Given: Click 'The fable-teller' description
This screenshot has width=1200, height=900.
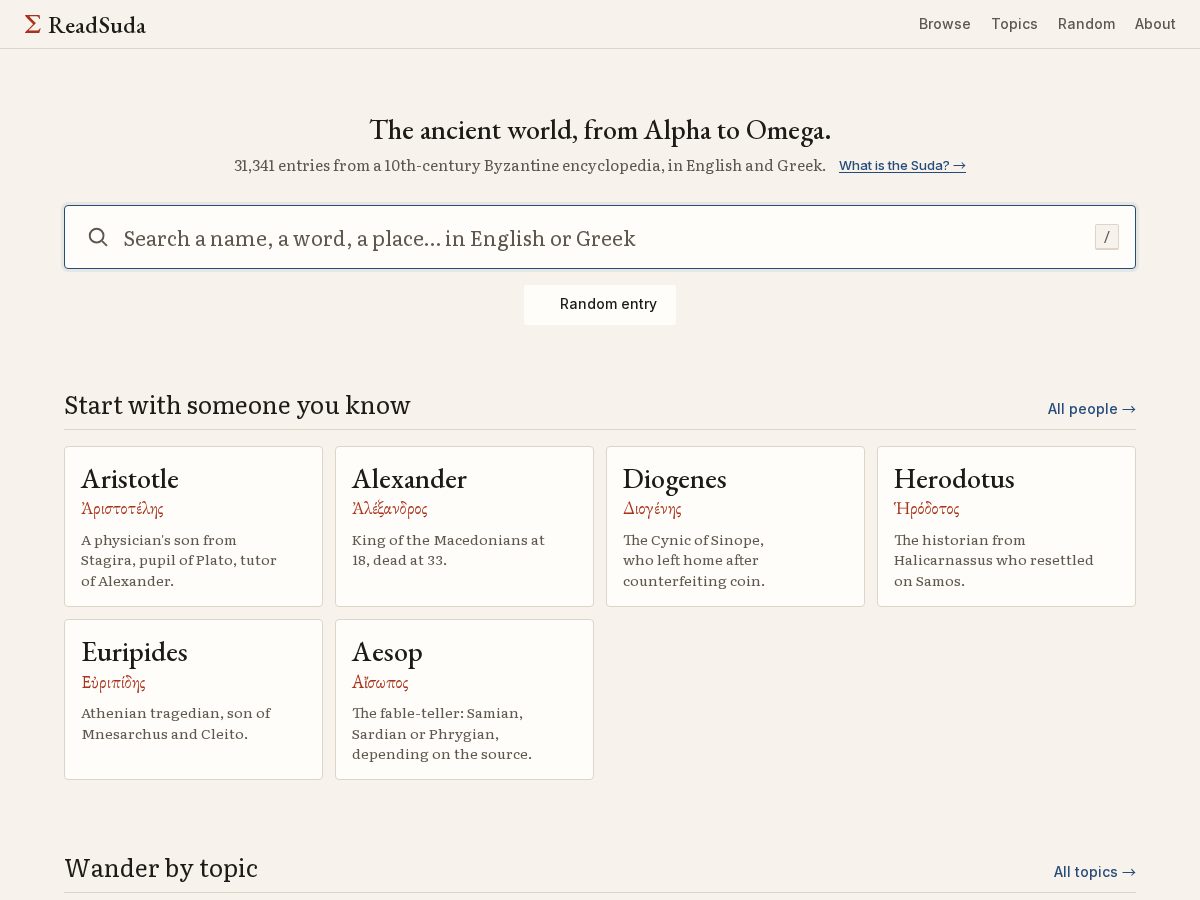Looking at the screenshot, I should click(441, 734).
